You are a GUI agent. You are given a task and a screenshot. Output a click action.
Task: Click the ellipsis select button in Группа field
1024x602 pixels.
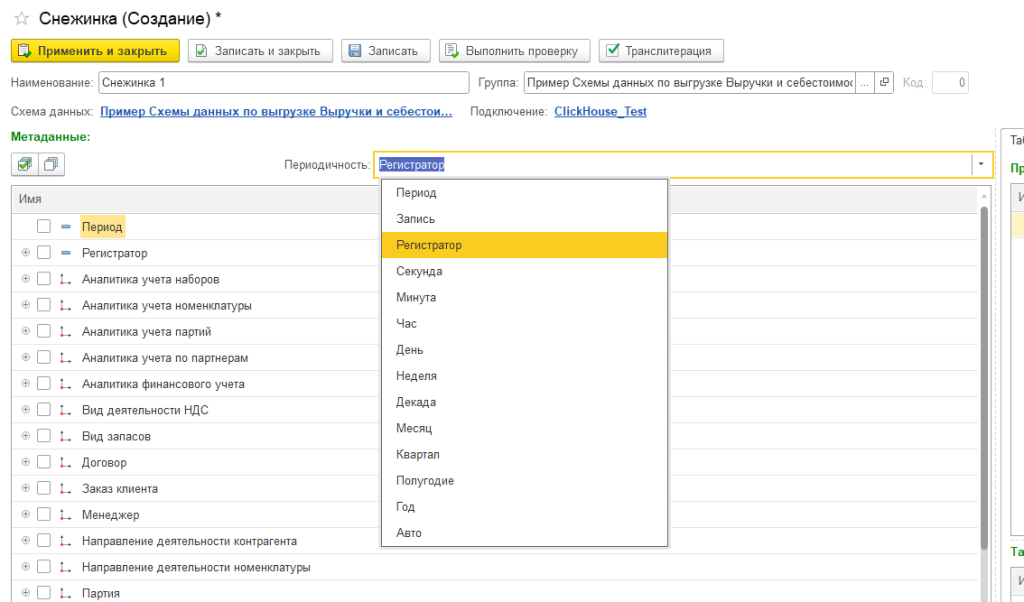(865, 83)
